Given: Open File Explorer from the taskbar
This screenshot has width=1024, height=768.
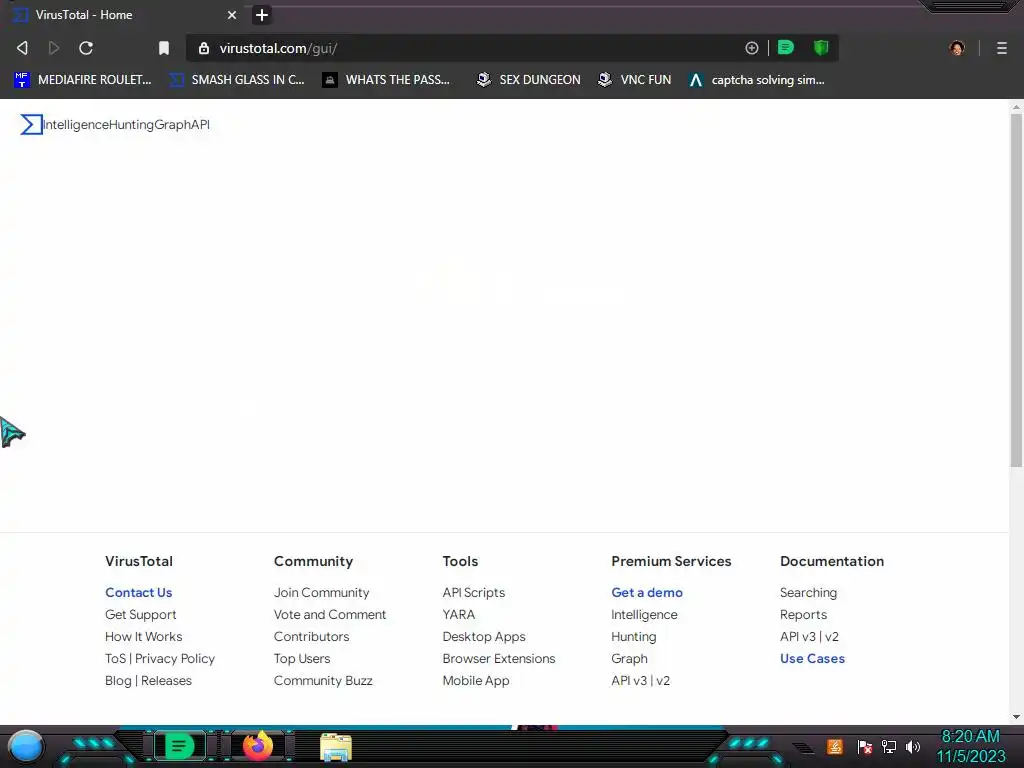Looking at the screenshot, I should click(336, 746).
